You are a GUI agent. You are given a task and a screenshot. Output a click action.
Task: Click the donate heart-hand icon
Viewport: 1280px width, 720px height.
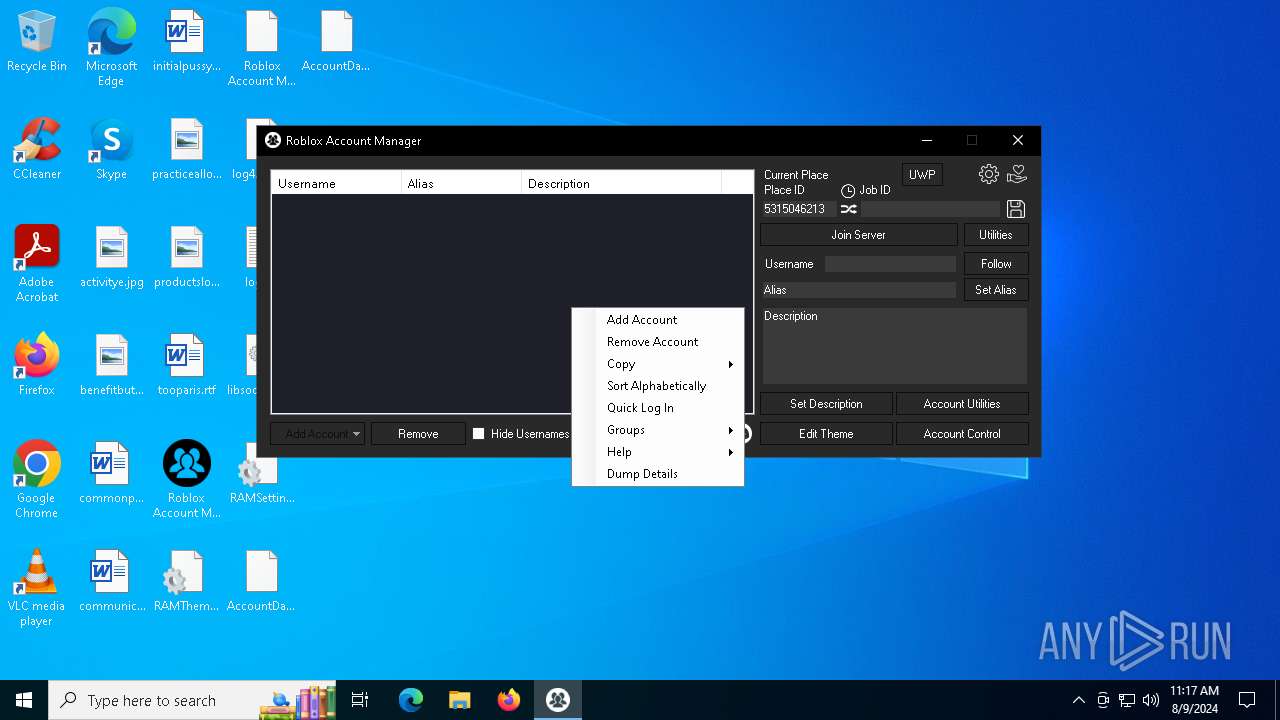[1017, 174]
